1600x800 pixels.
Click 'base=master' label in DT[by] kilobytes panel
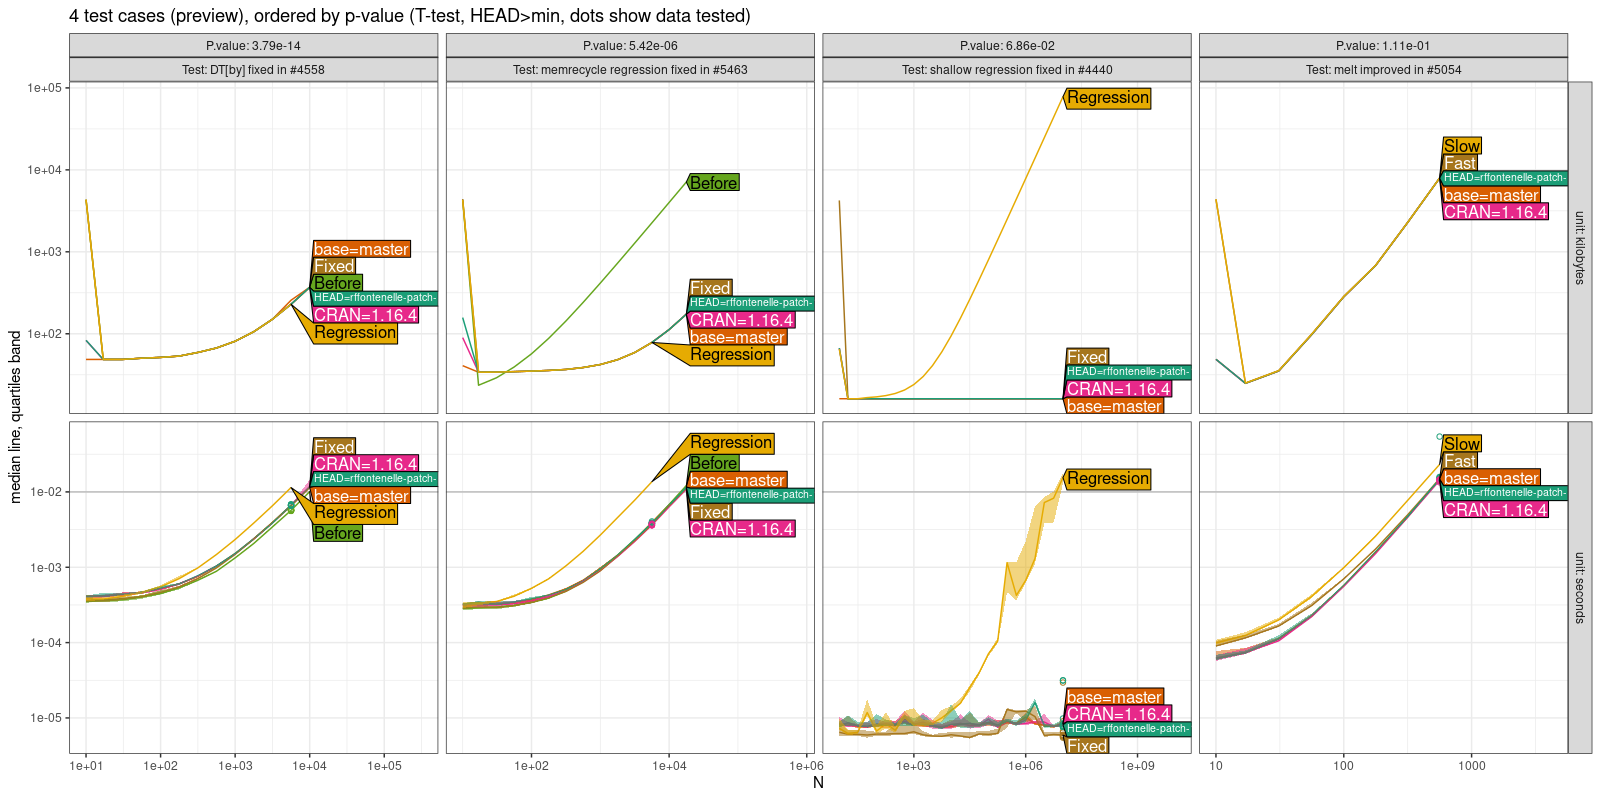361,250
